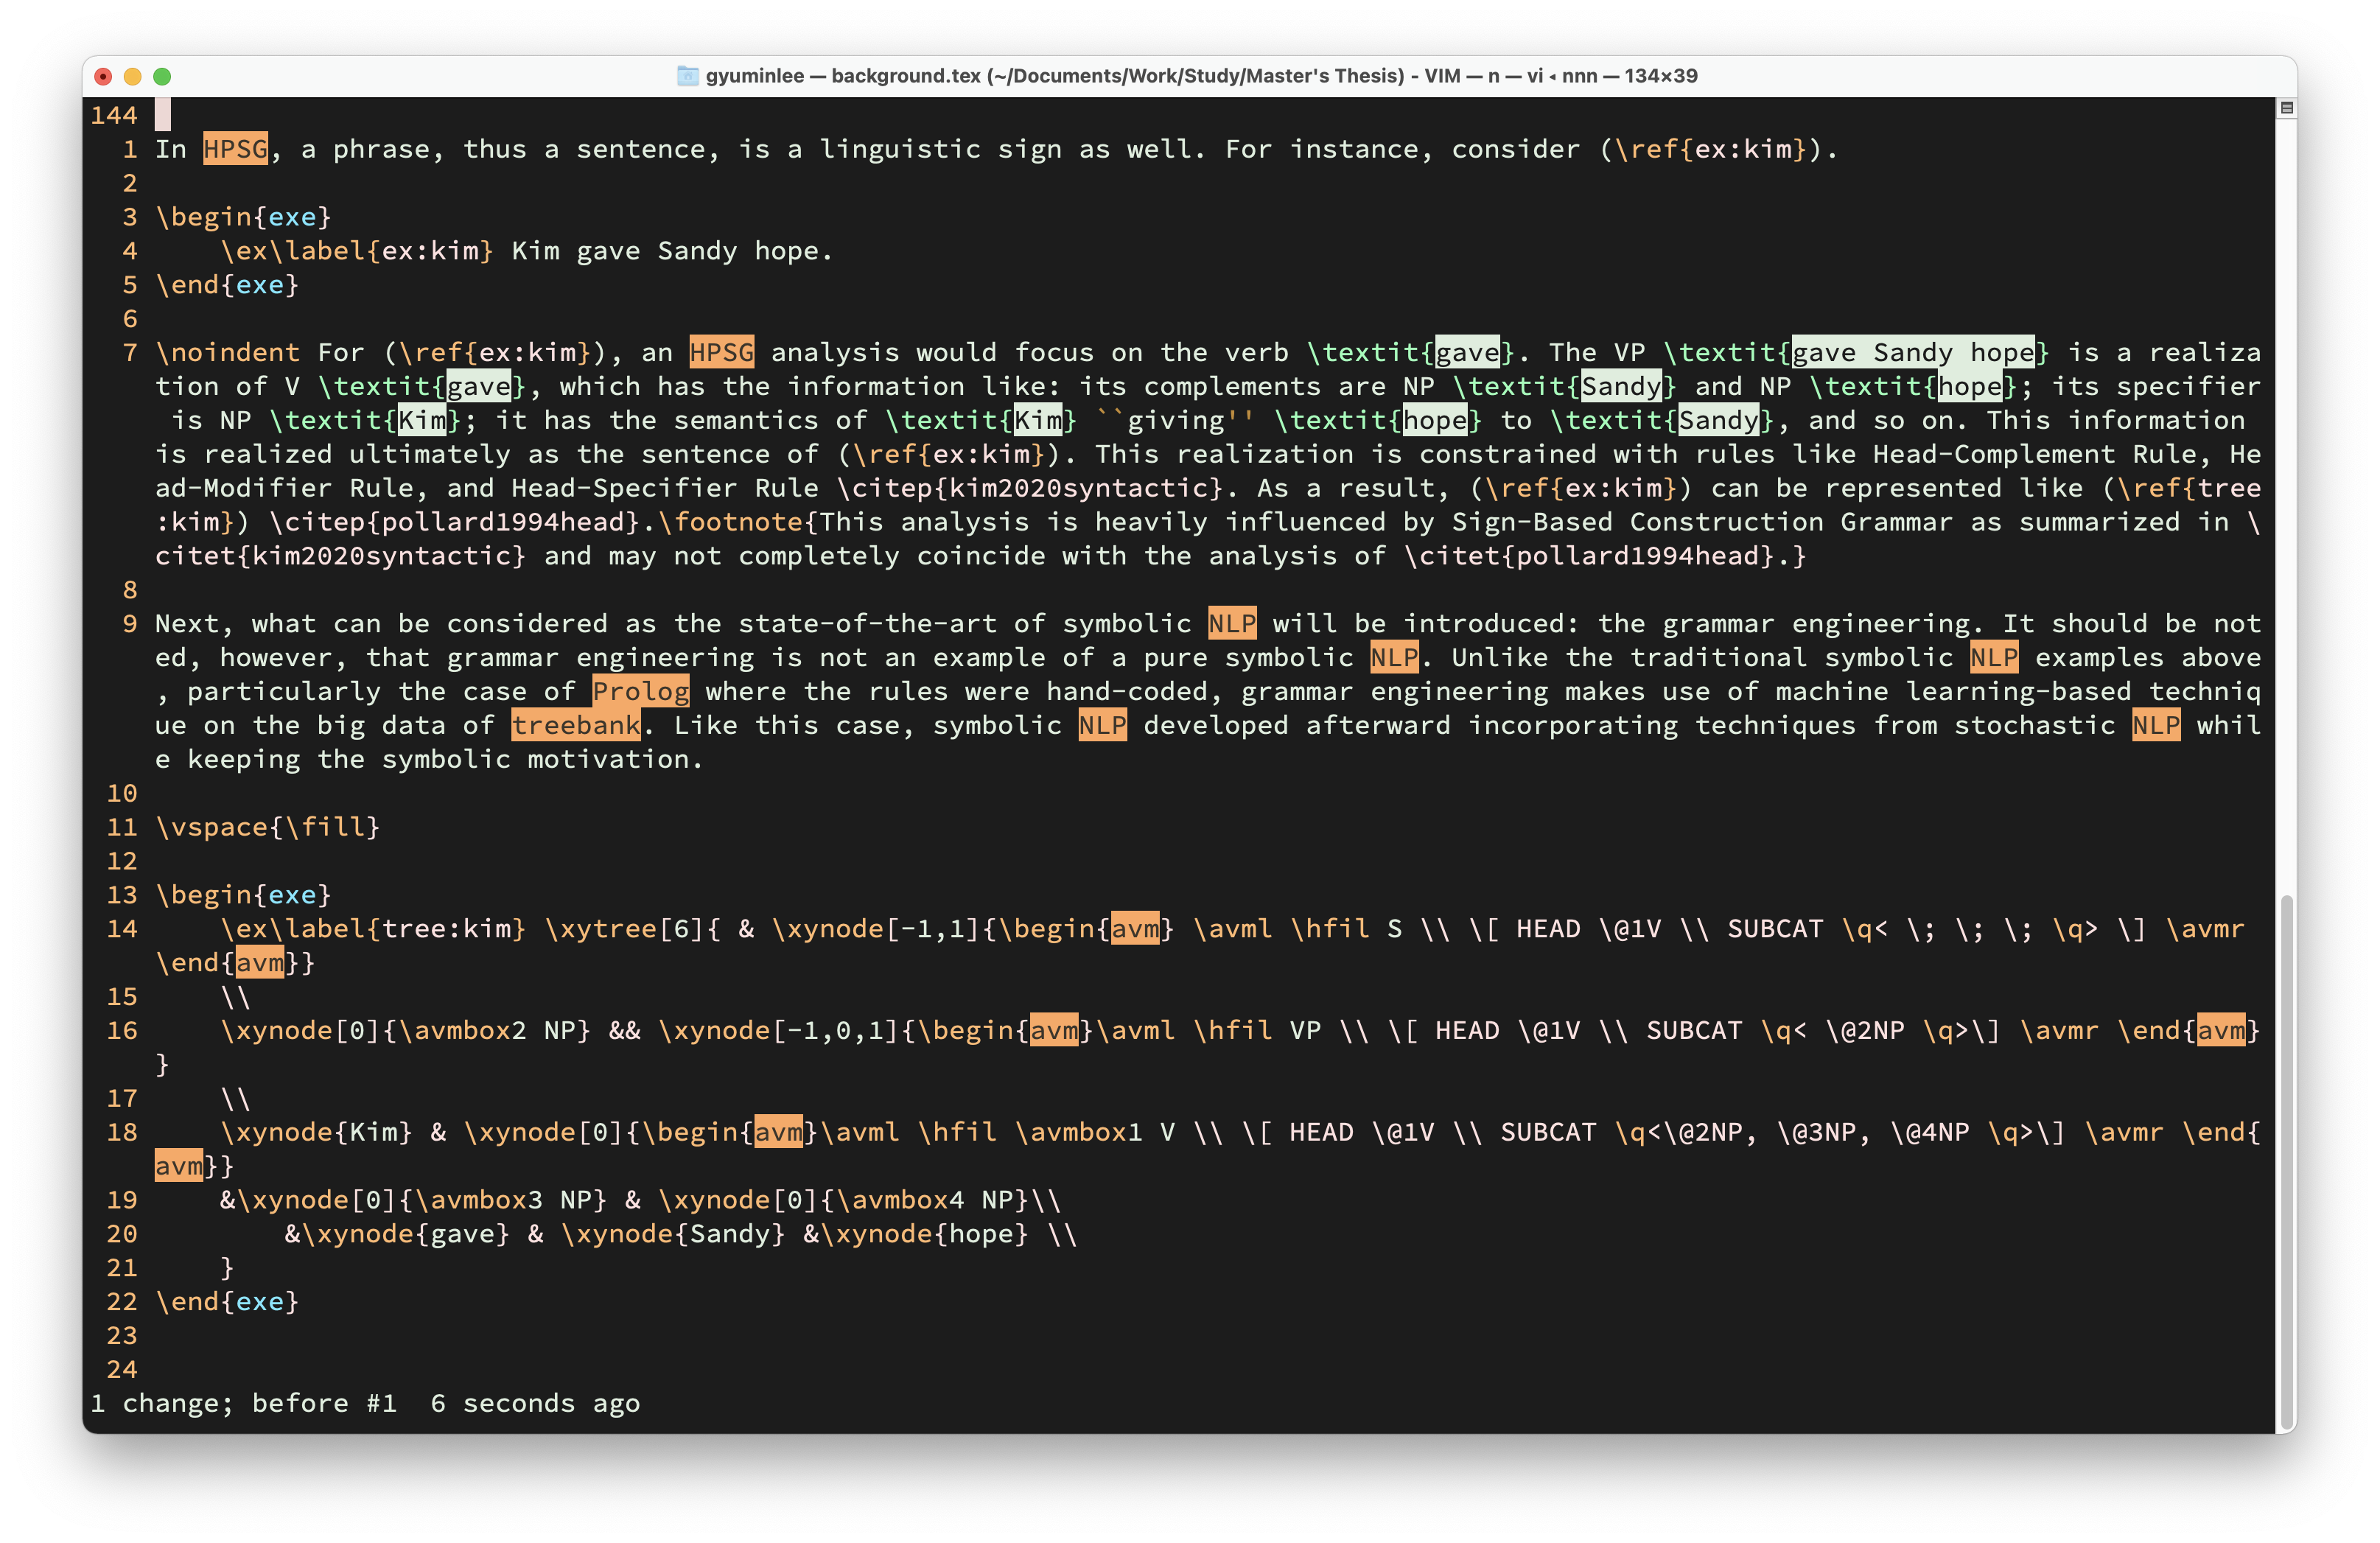This screenshot has height=1543, width=2380.
Task: Click the '\footnote' command
Action: coord(730,522)
